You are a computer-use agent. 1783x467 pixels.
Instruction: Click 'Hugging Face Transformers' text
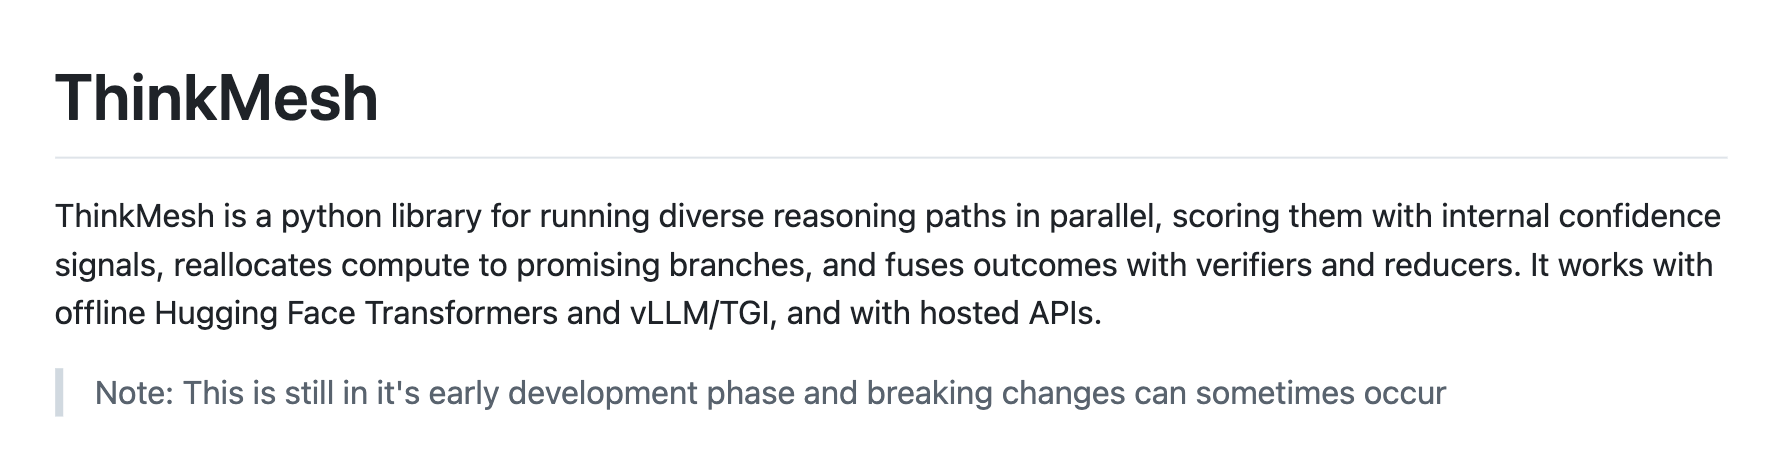[356, 314]
